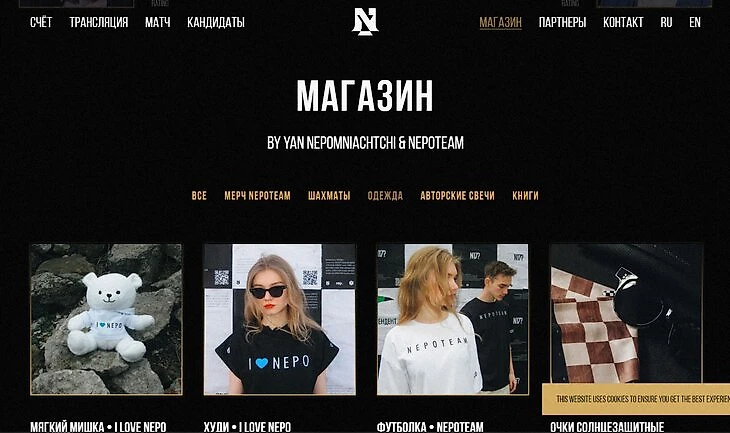Open the sunglasses product thumbnail

click(626, 313)
